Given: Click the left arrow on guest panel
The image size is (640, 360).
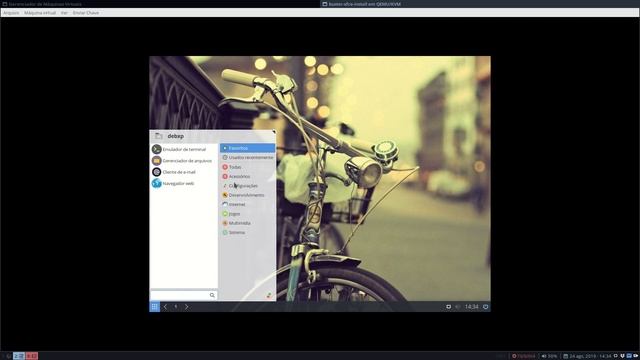Looking at the screenshot, I should click(165, 307).
